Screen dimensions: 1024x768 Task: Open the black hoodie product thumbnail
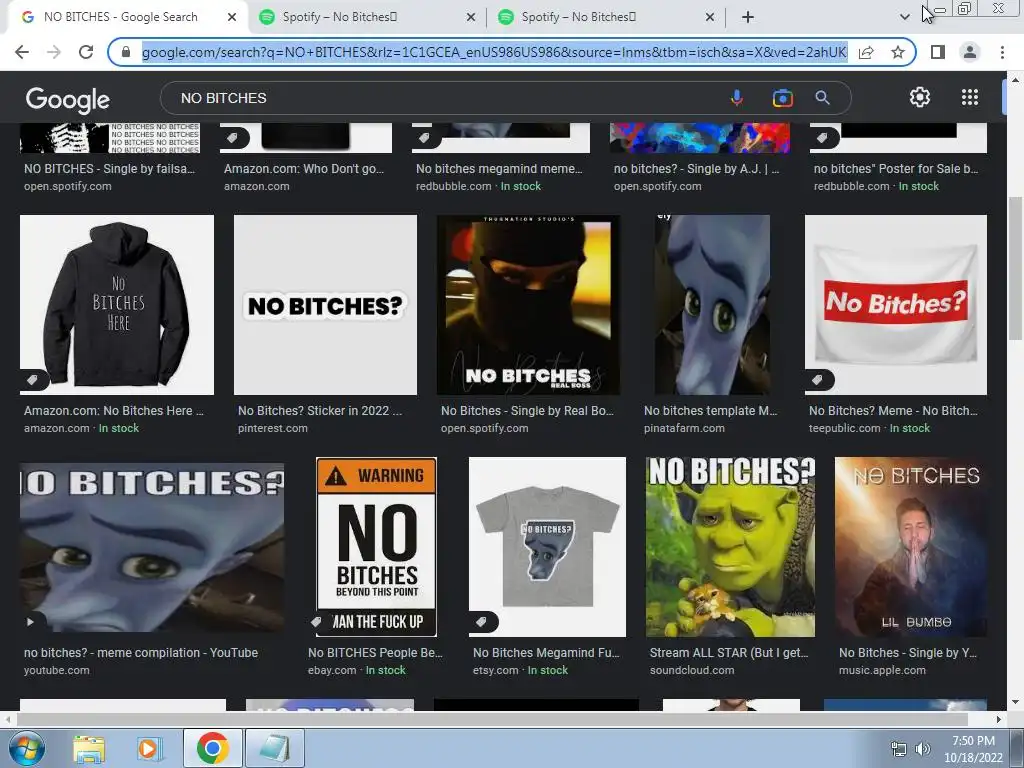[x=117, y=305]
